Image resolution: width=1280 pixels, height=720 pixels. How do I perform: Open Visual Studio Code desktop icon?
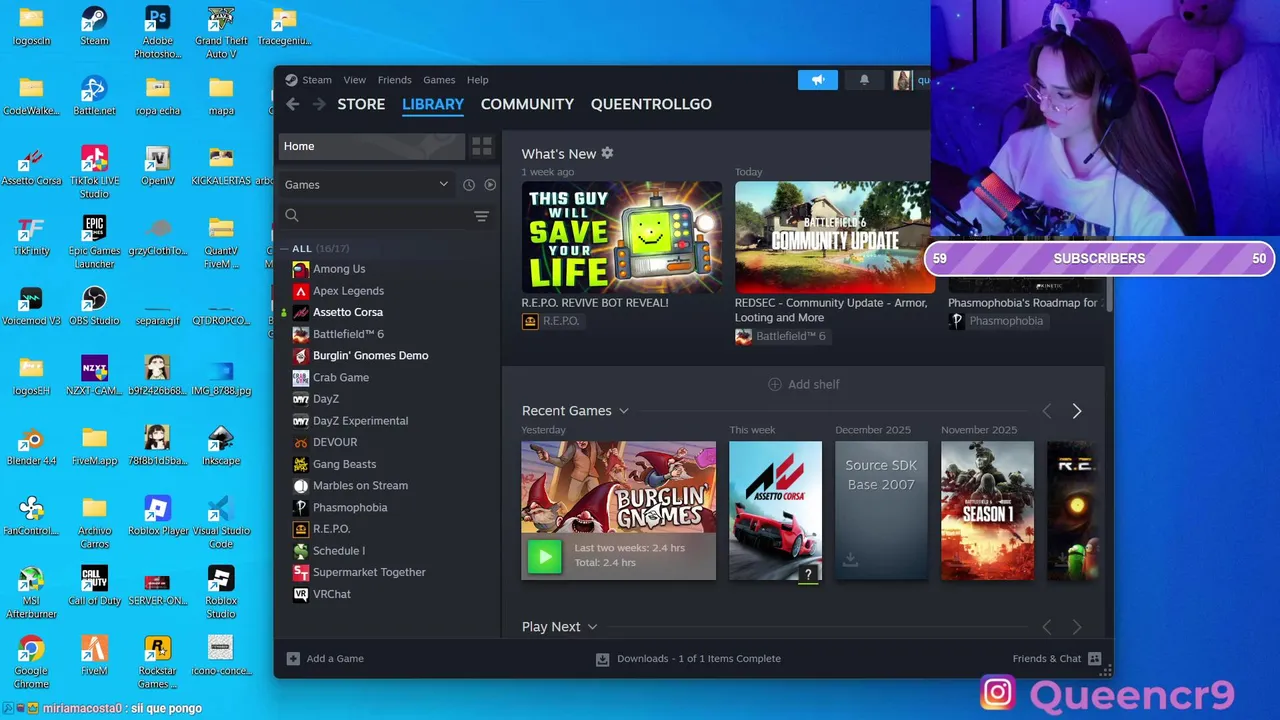[x=221, y=522]
